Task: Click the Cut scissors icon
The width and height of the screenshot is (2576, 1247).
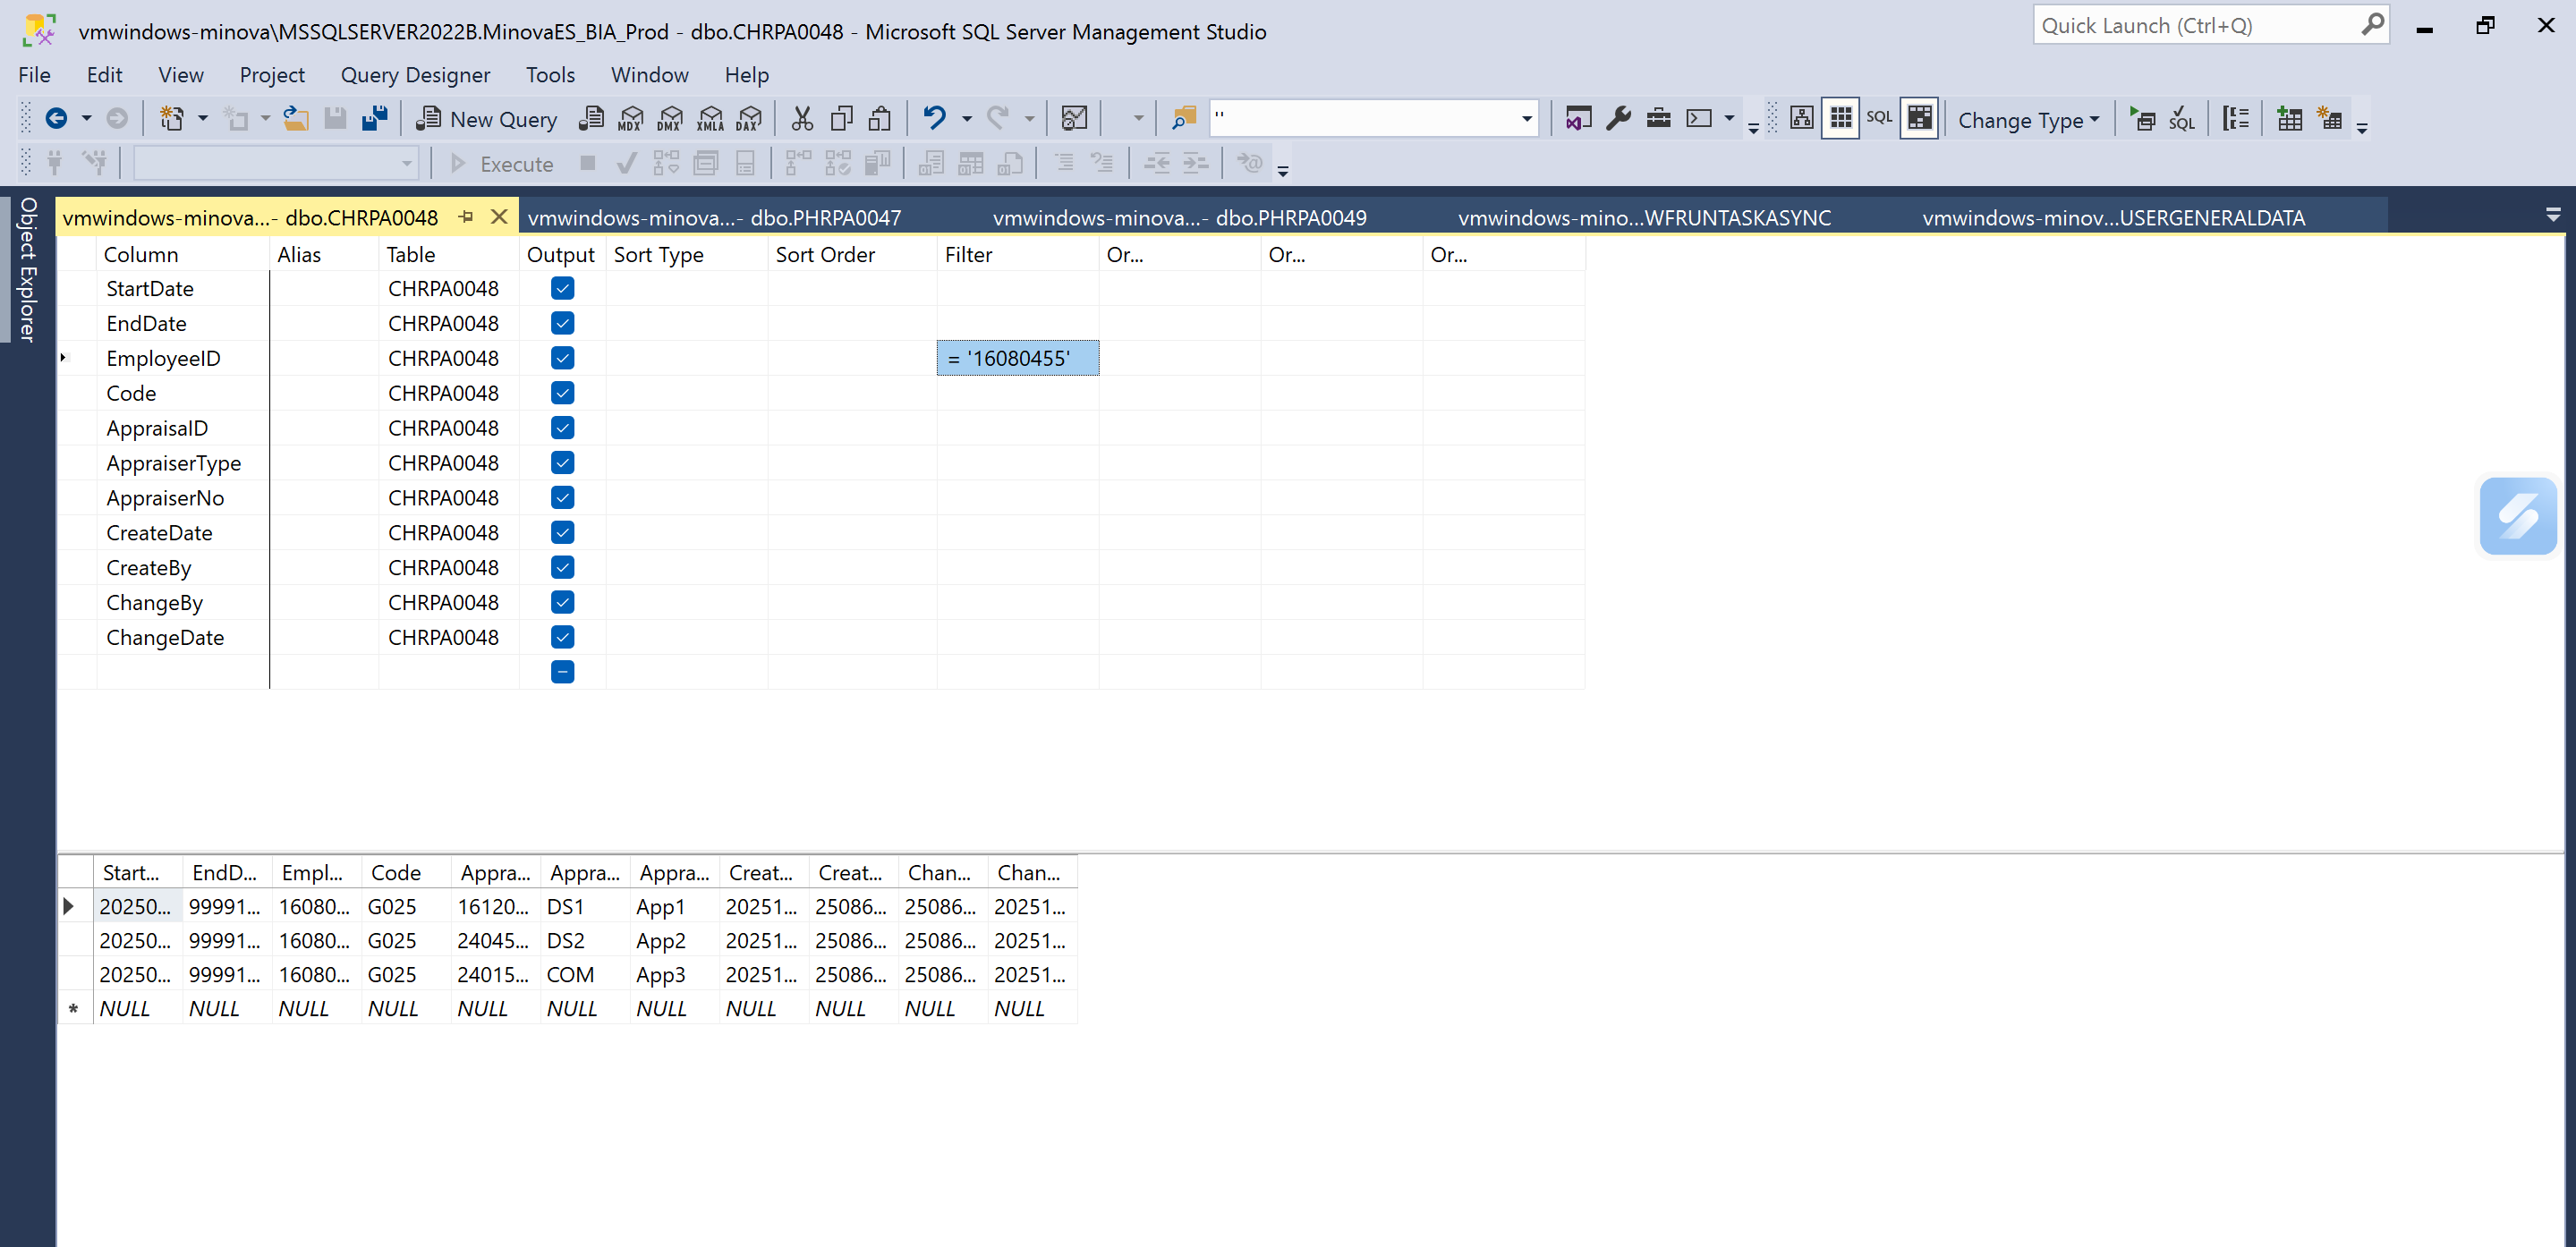Action: [802, 119]
